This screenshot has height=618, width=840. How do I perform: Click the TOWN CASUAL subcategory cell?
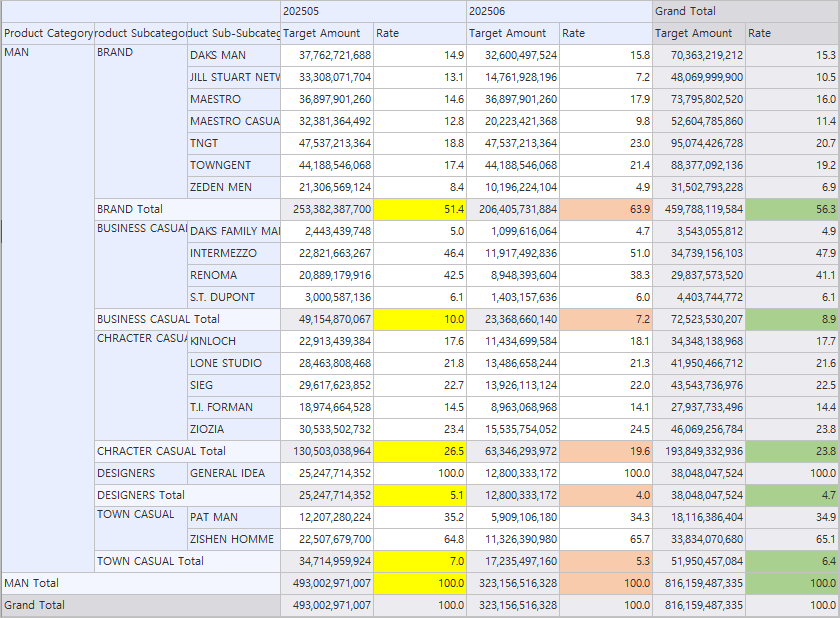(141, 528)
